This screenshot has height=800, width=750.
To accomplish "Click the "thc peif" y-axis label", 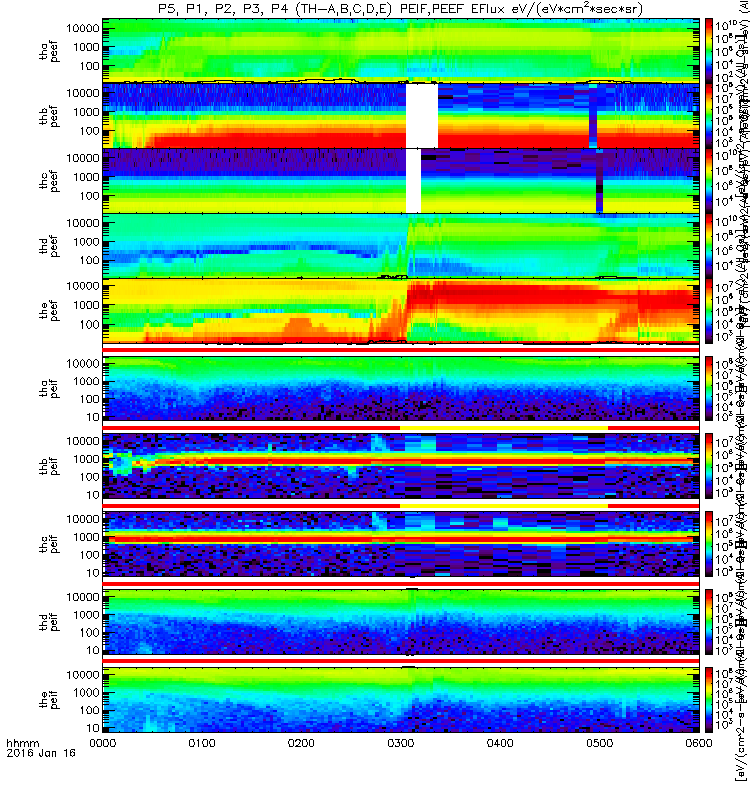I will click(49, 544).
